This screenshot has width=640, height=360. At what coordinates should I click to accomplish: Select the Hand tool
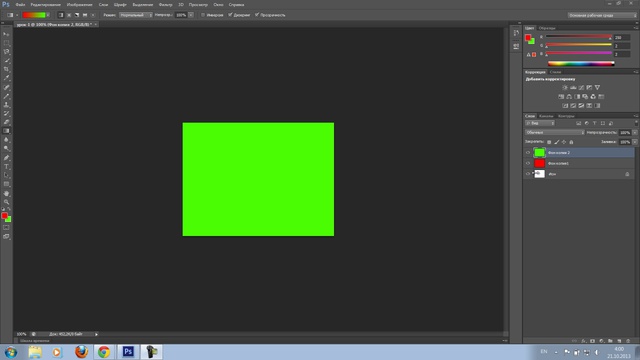coord(6,193)
